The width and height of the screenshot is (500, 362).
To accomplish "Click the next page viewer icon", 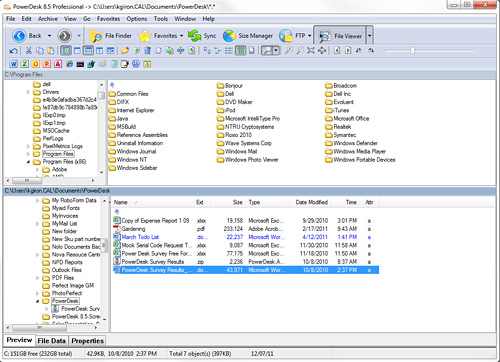I will point(348,51).
